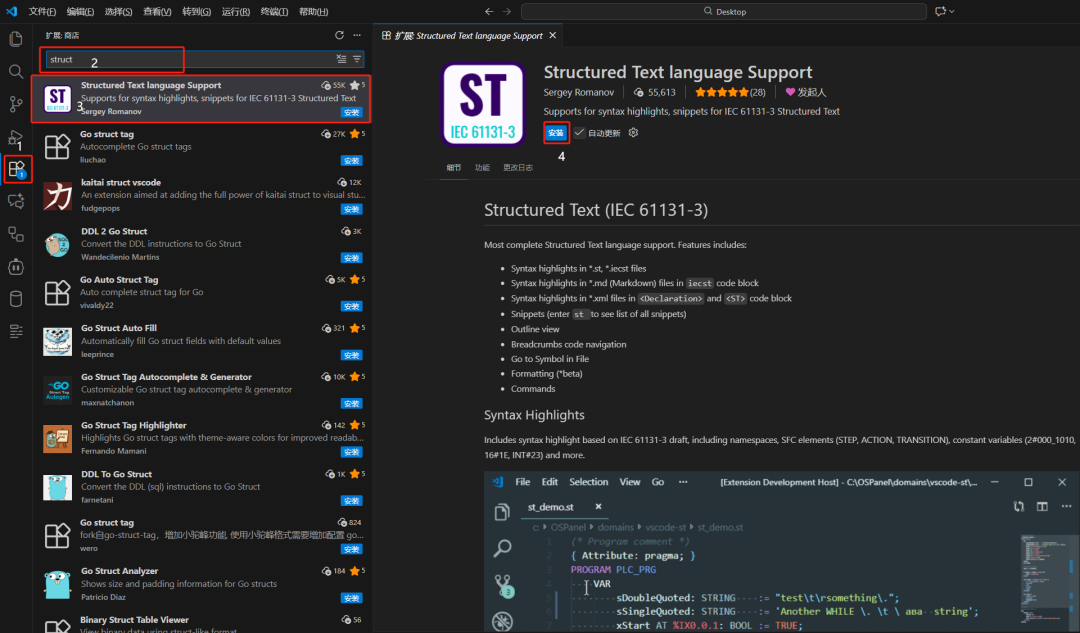1080x633 pixels.
Task: Open the connected-squares activity bar icon
Action: 16,234
